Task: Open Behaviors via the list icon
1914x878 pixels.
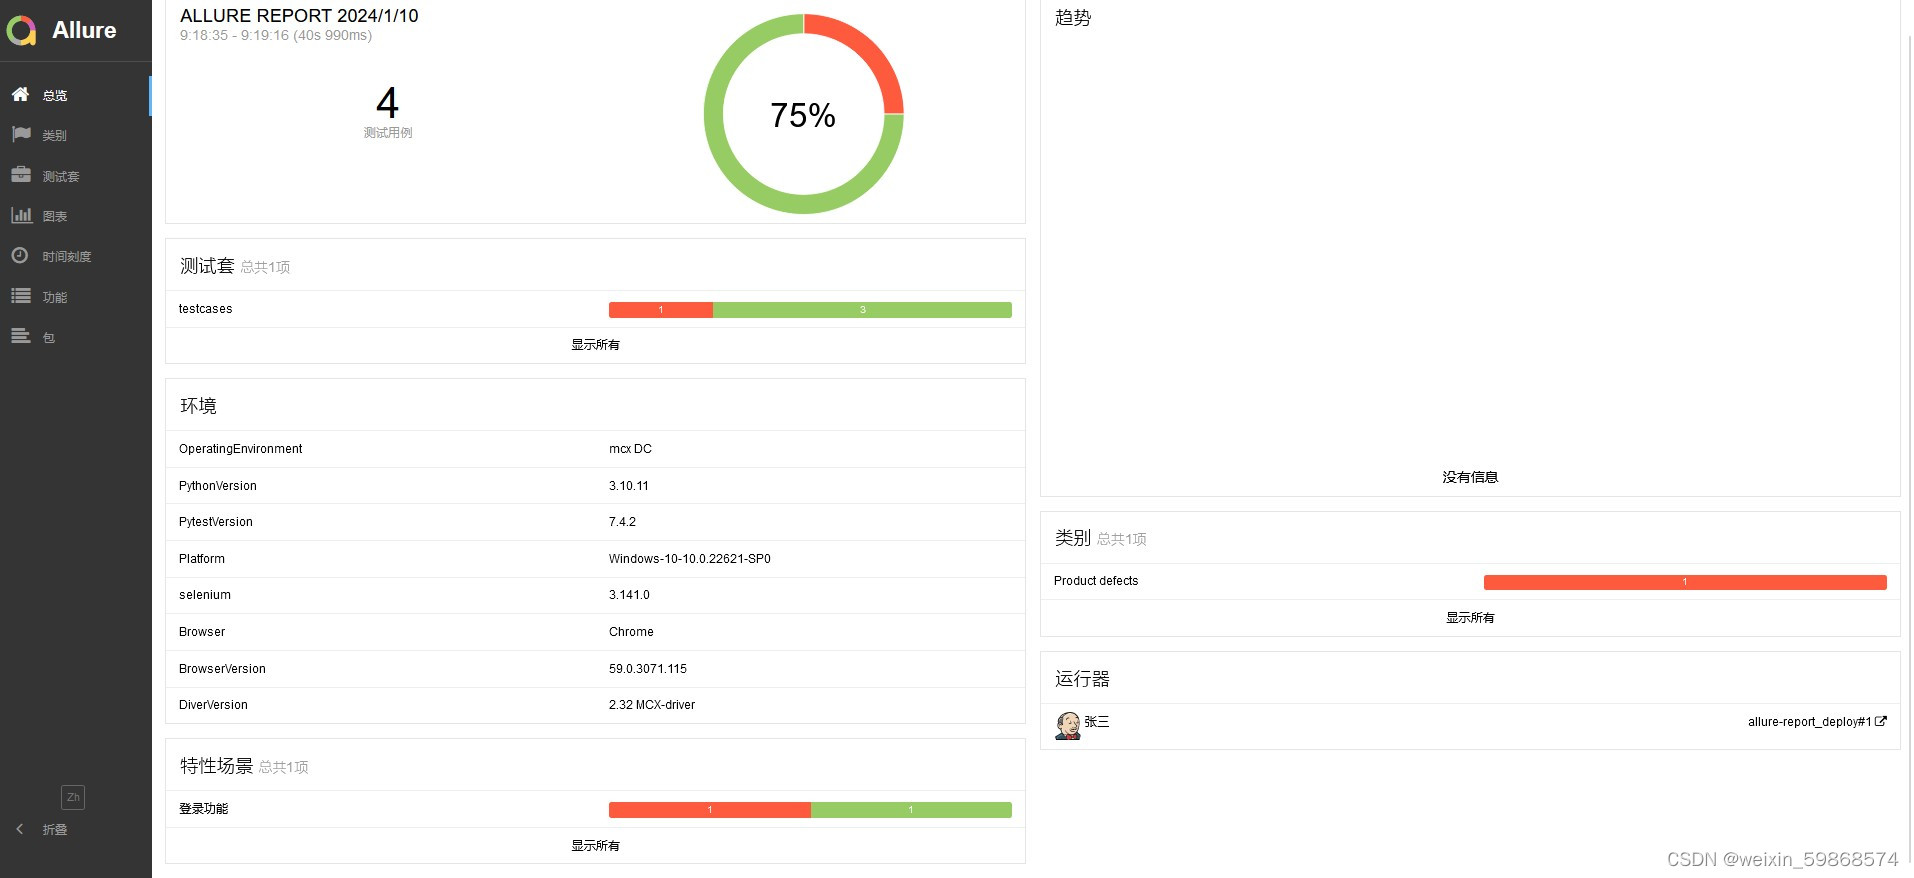Action: pos(20,296)
